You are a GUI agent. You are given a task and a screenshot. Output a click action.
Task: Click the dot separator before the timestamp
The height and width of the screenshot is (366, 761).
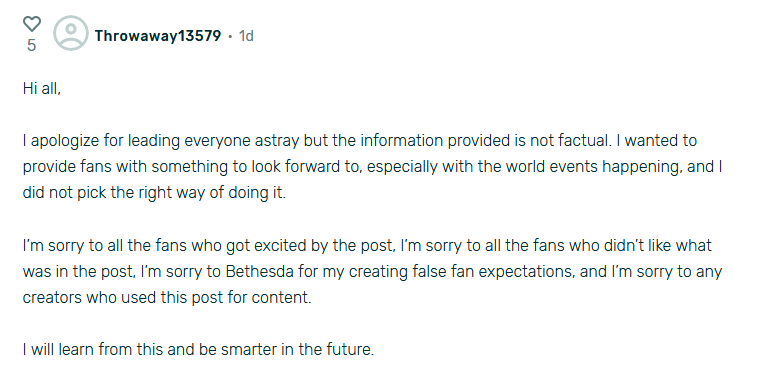pyautogui.click(x=230, y=36)
